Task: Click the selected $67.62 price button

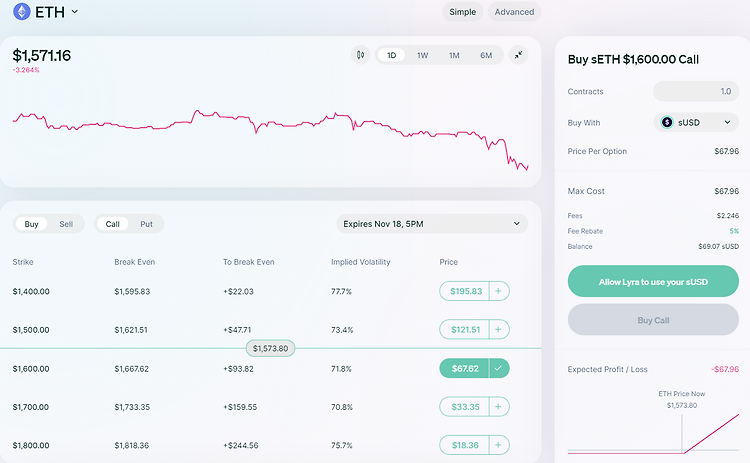Action: 465,368
